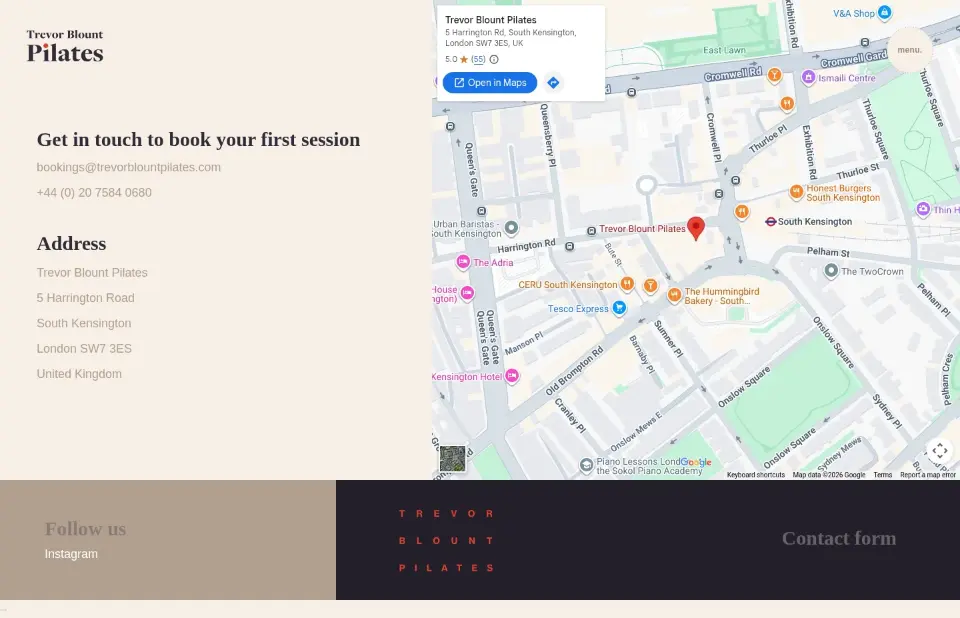Screen dimensions: 960x618
Task: Switch to satellite imagery thumbnail
Action: click(x=452, y=459)
